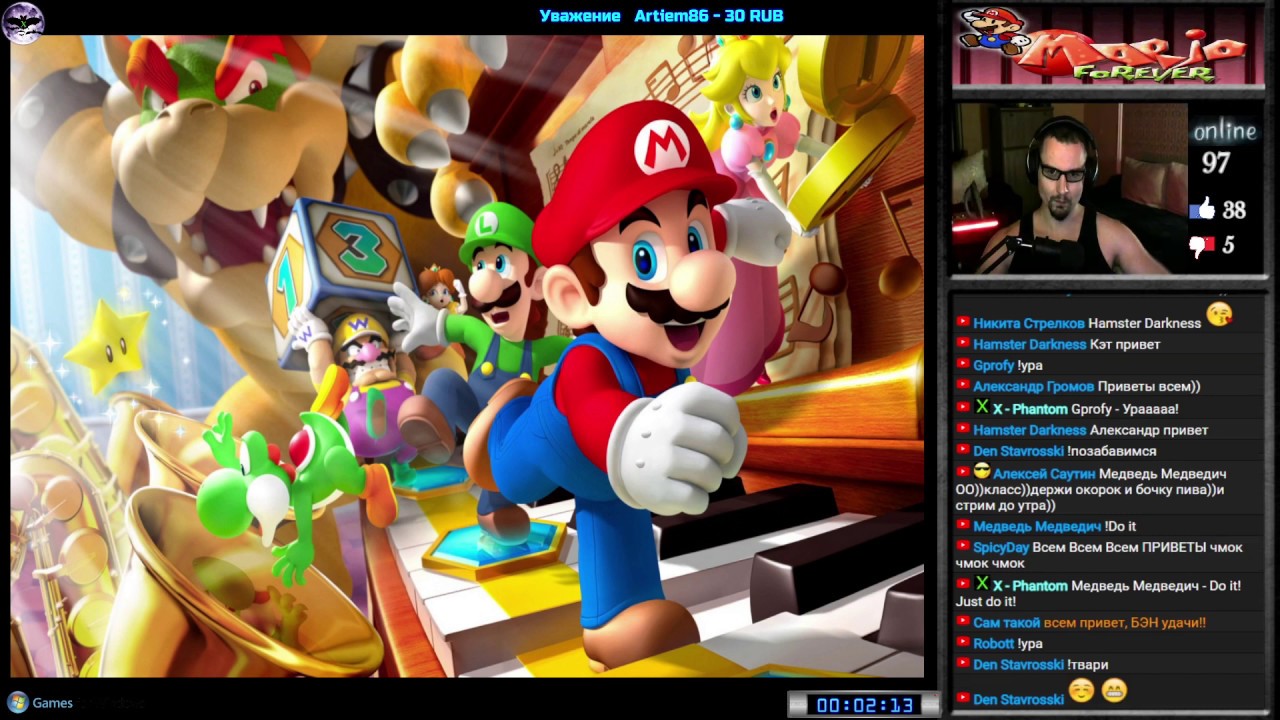This screenshot has width=1280, height=720.
Task: Click the Mario Party artwork in the main view
Action: click(x=467, y=356)
